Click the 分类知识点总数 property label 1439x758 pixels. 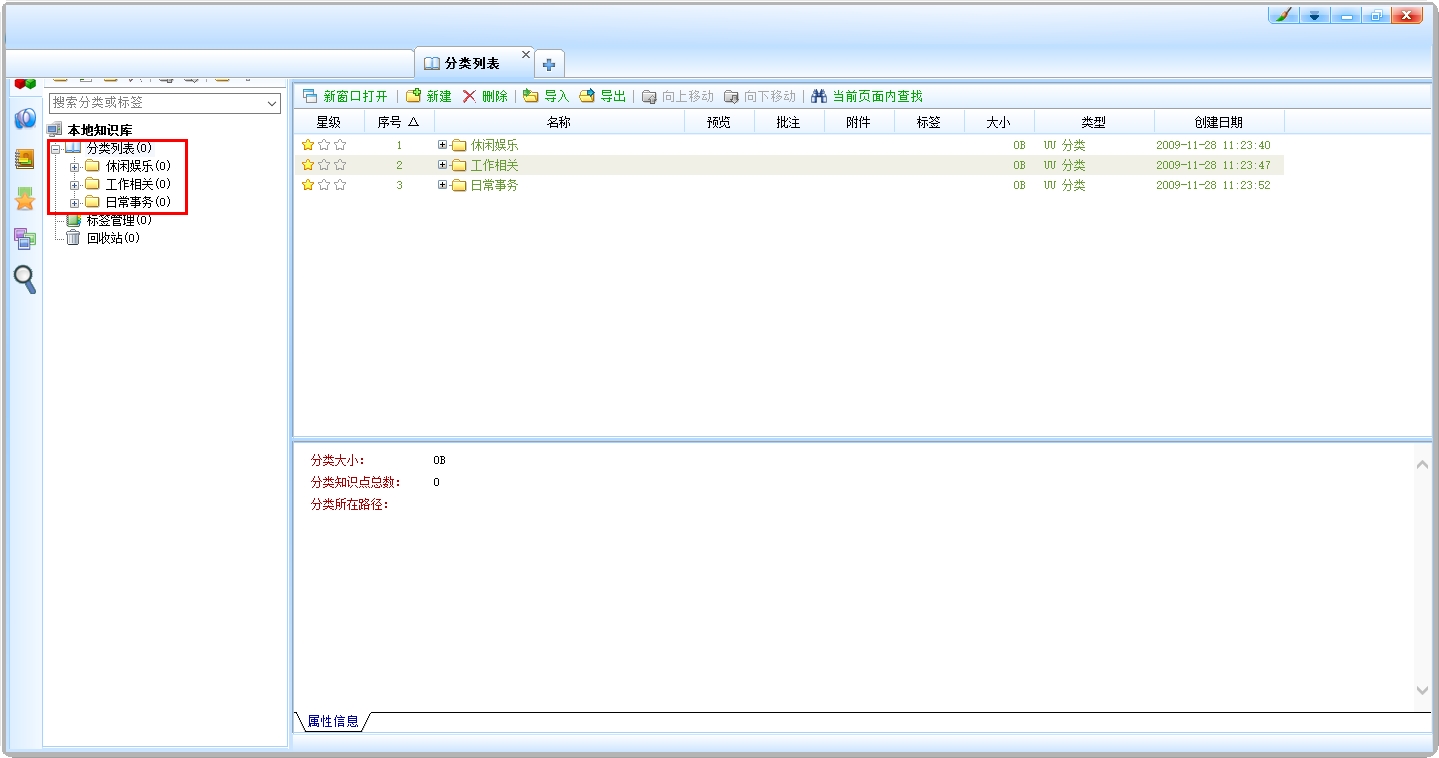click(356, 482)
